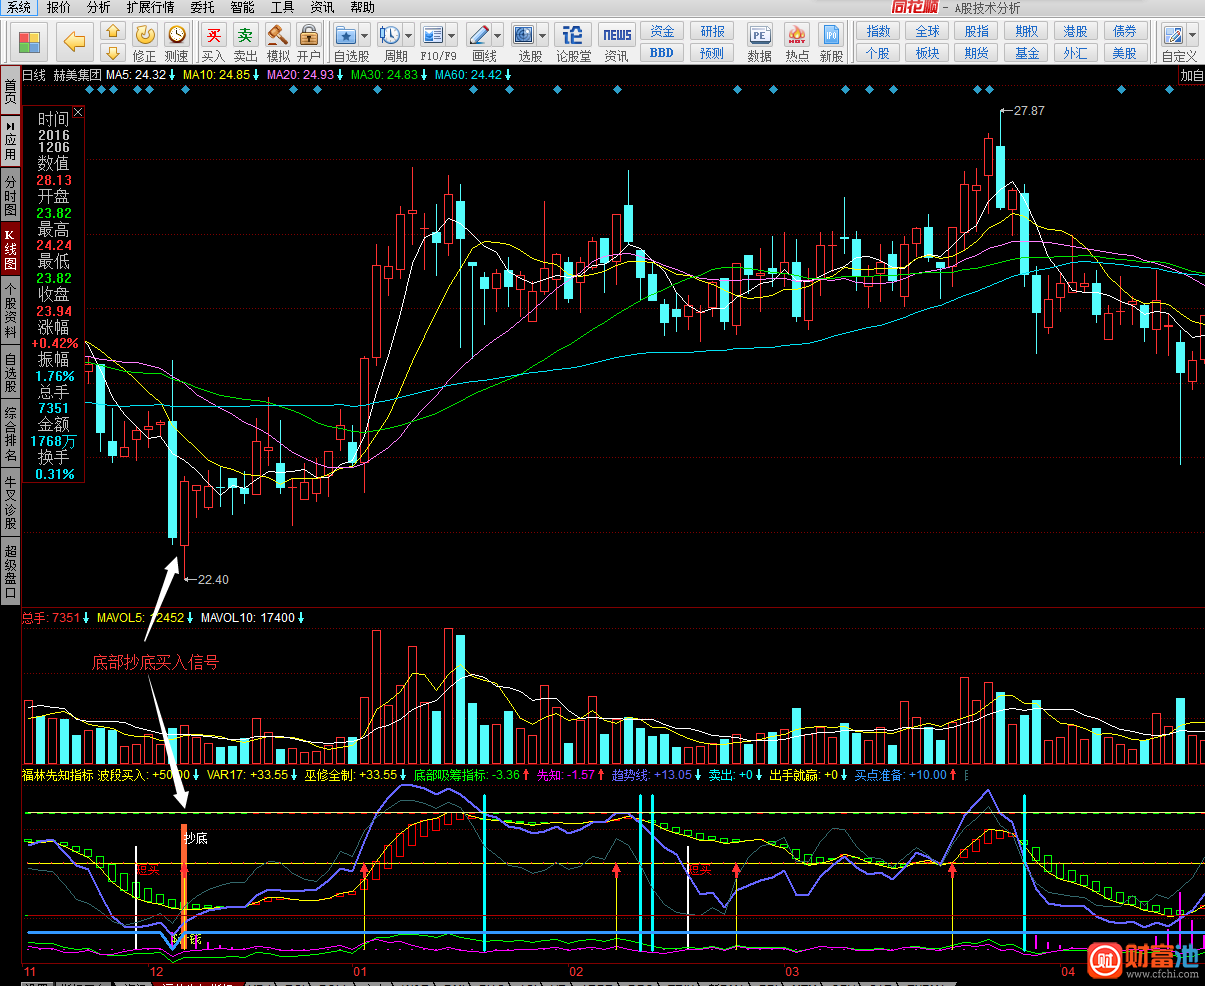Click the 期货 futures button
1205x986 pixels.
point(977,53)
